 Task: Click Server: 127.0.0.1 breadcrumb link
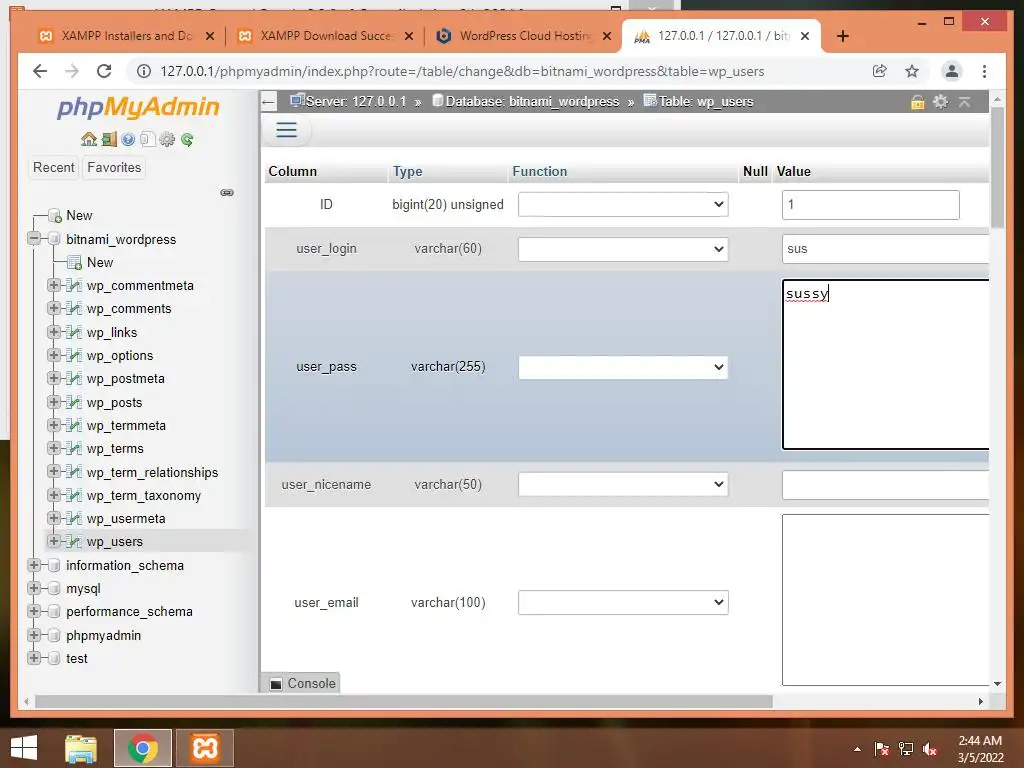click(x=355, y=102)
